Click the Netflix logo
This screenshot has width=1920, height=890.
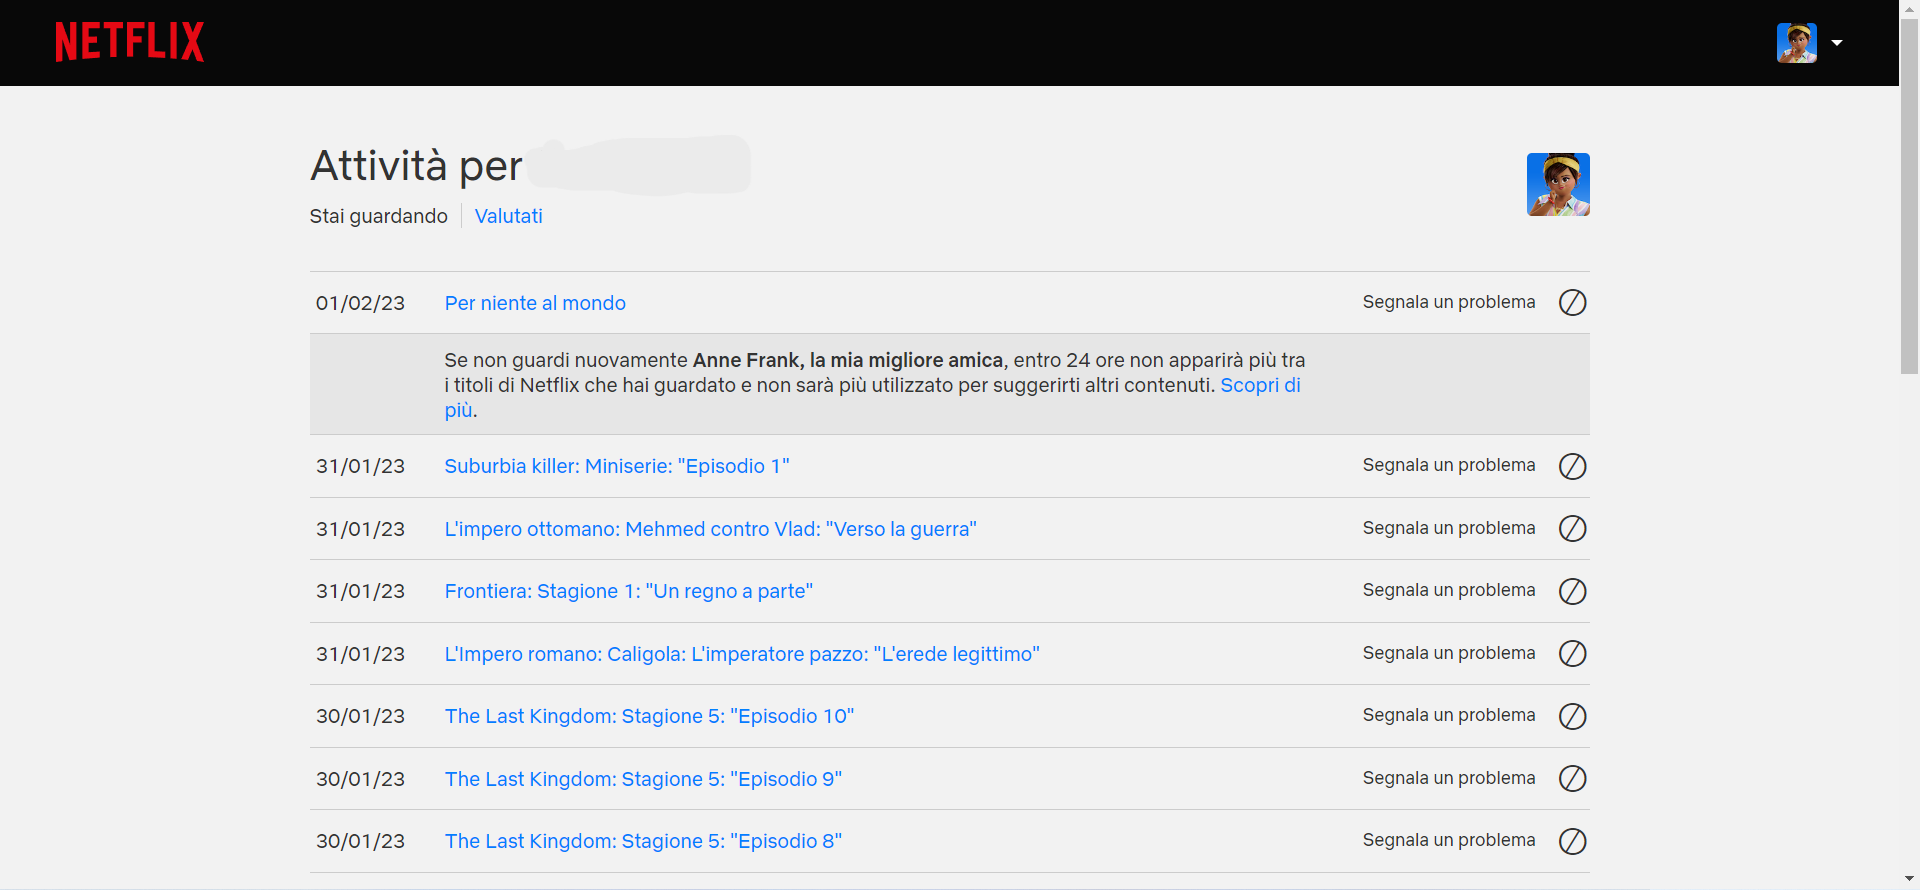coord(129,42)
